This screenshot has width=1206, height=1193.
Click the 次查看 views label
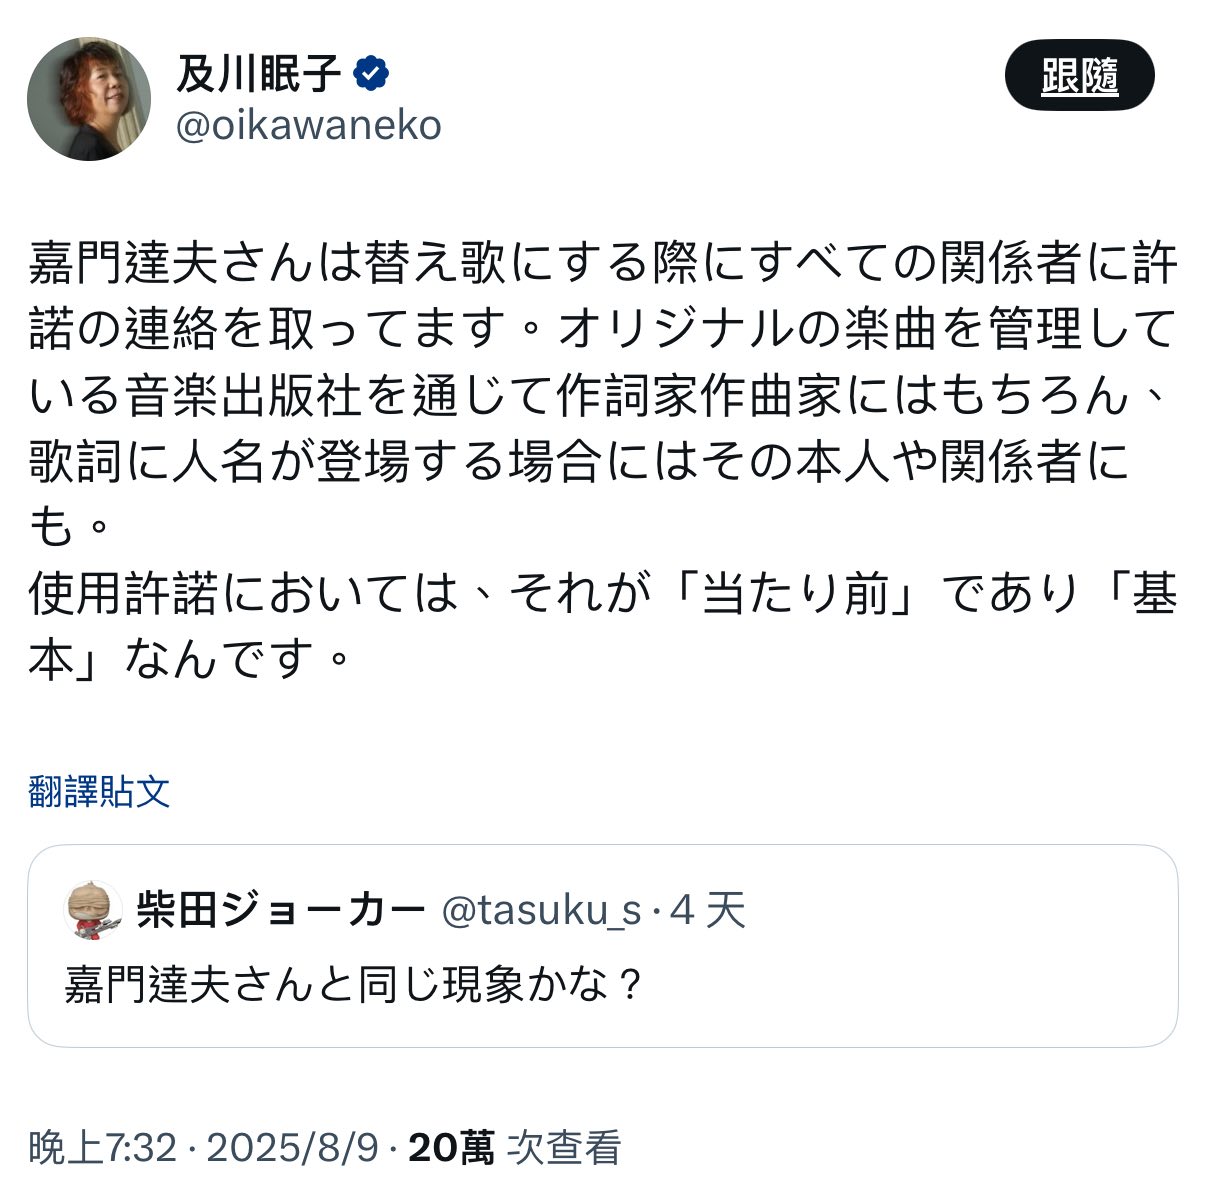(x=565, y=1147)
